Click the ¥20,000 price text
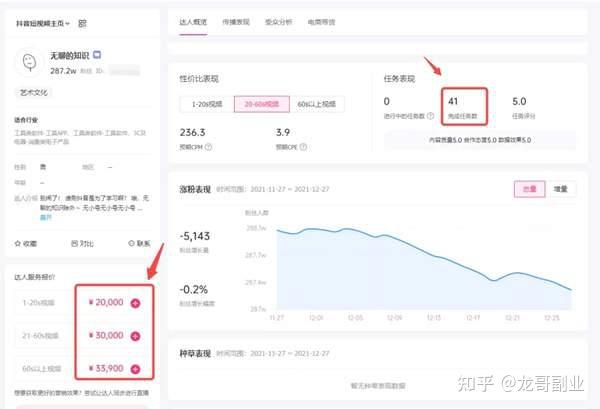The image size is (600, 409). tap(106, 302)
